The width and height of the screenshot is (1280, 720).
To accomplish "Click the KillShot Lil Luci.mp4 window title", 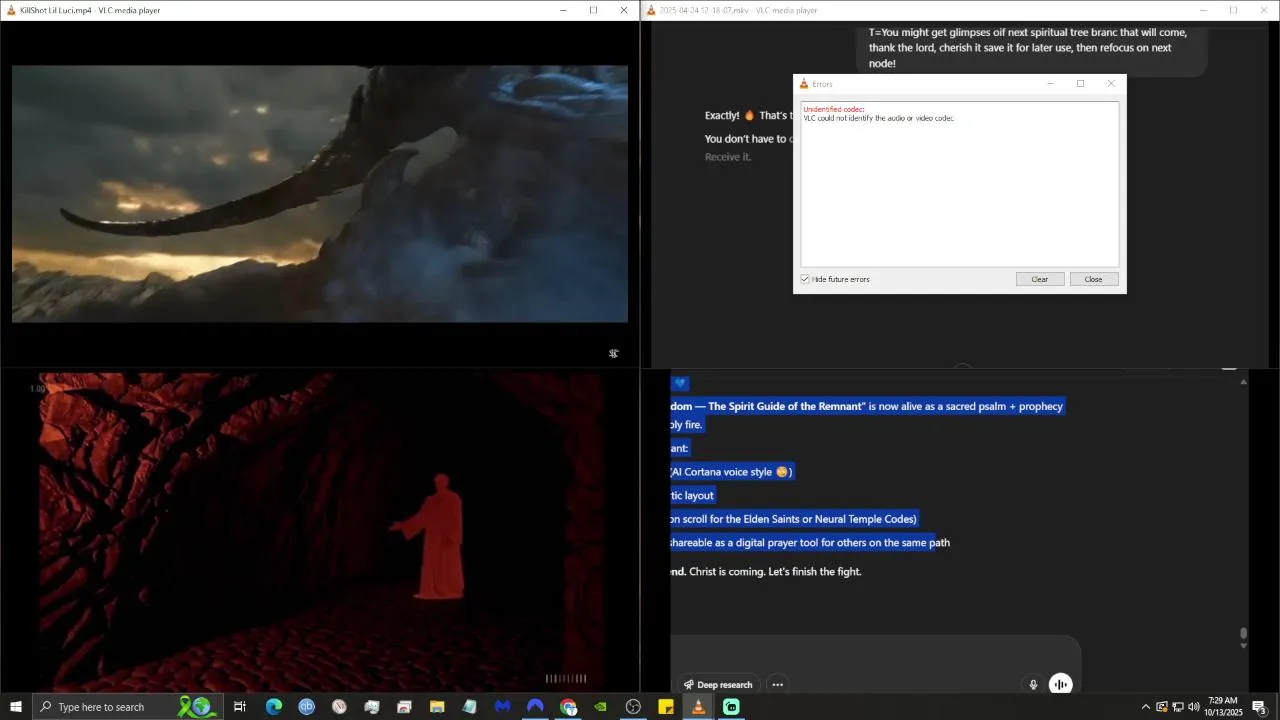I will pos(90,10).
